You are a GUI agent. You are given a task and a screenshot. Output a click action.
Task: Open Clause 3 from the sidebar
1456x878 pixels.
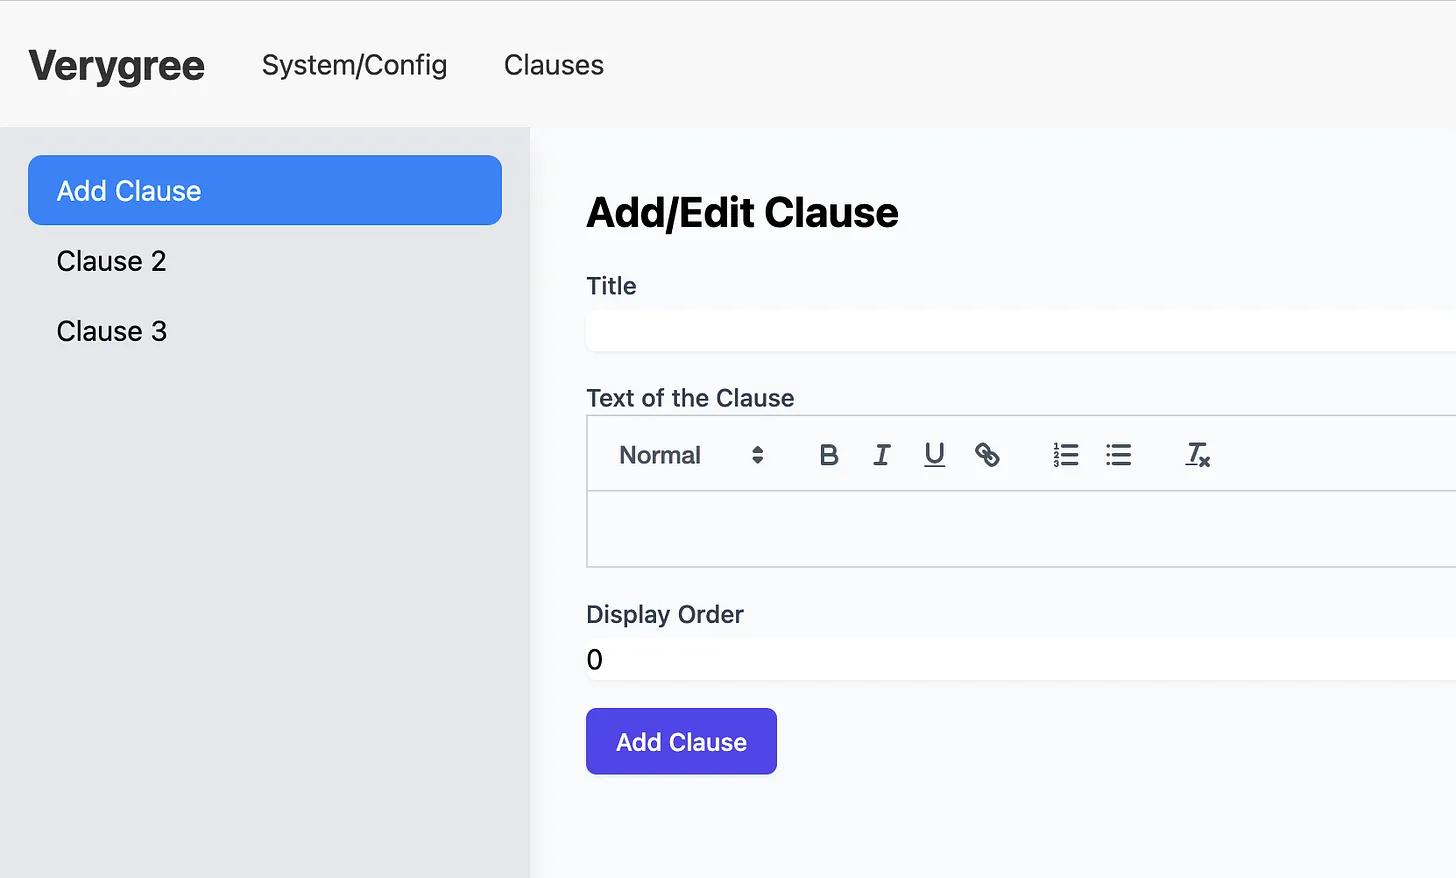tap(111, 331)
